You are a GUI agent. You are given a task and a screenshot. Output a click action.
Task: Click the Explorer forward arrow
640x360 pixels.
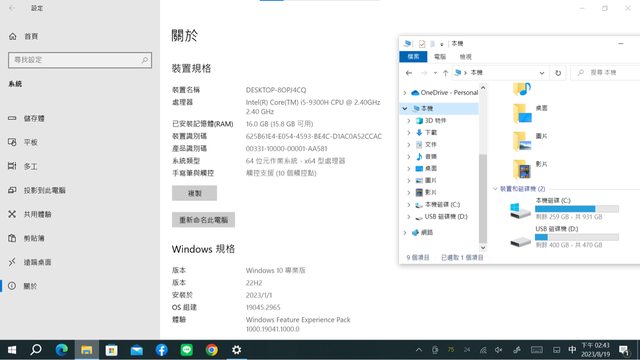pos(424,73)
